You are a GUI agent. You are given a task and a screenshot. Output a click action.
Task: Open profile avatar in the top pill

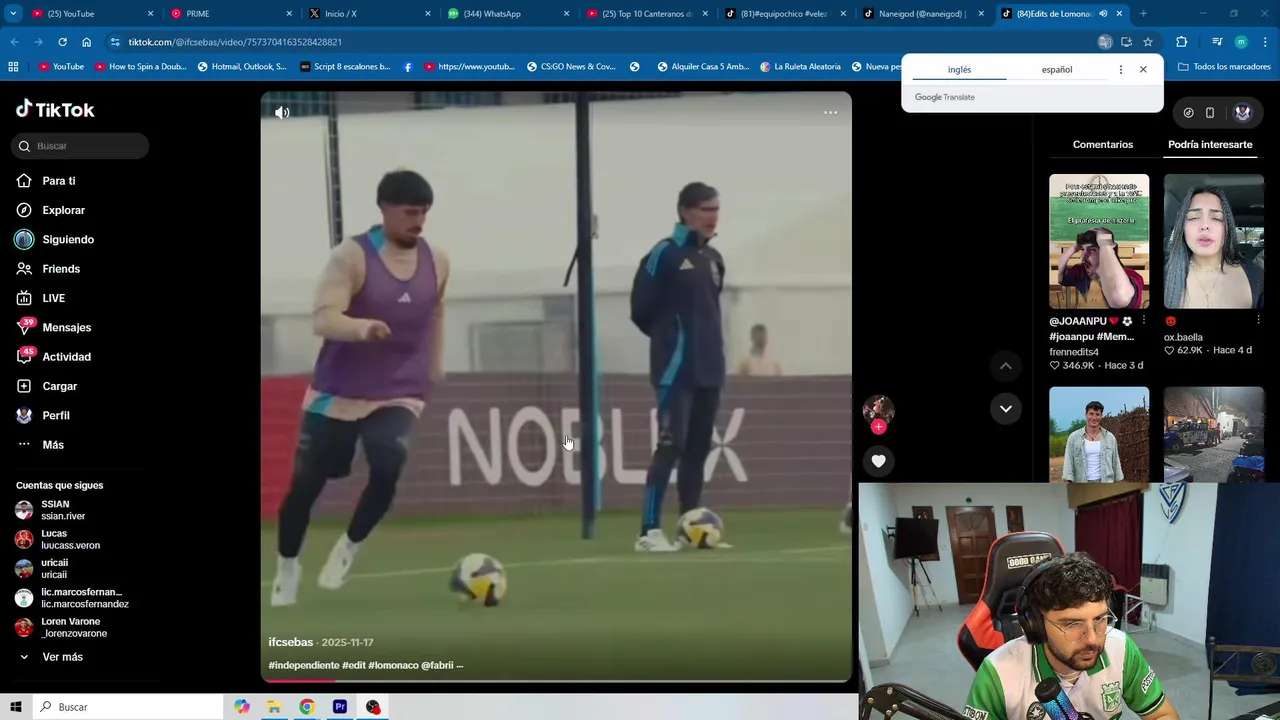coord(1243,113)
